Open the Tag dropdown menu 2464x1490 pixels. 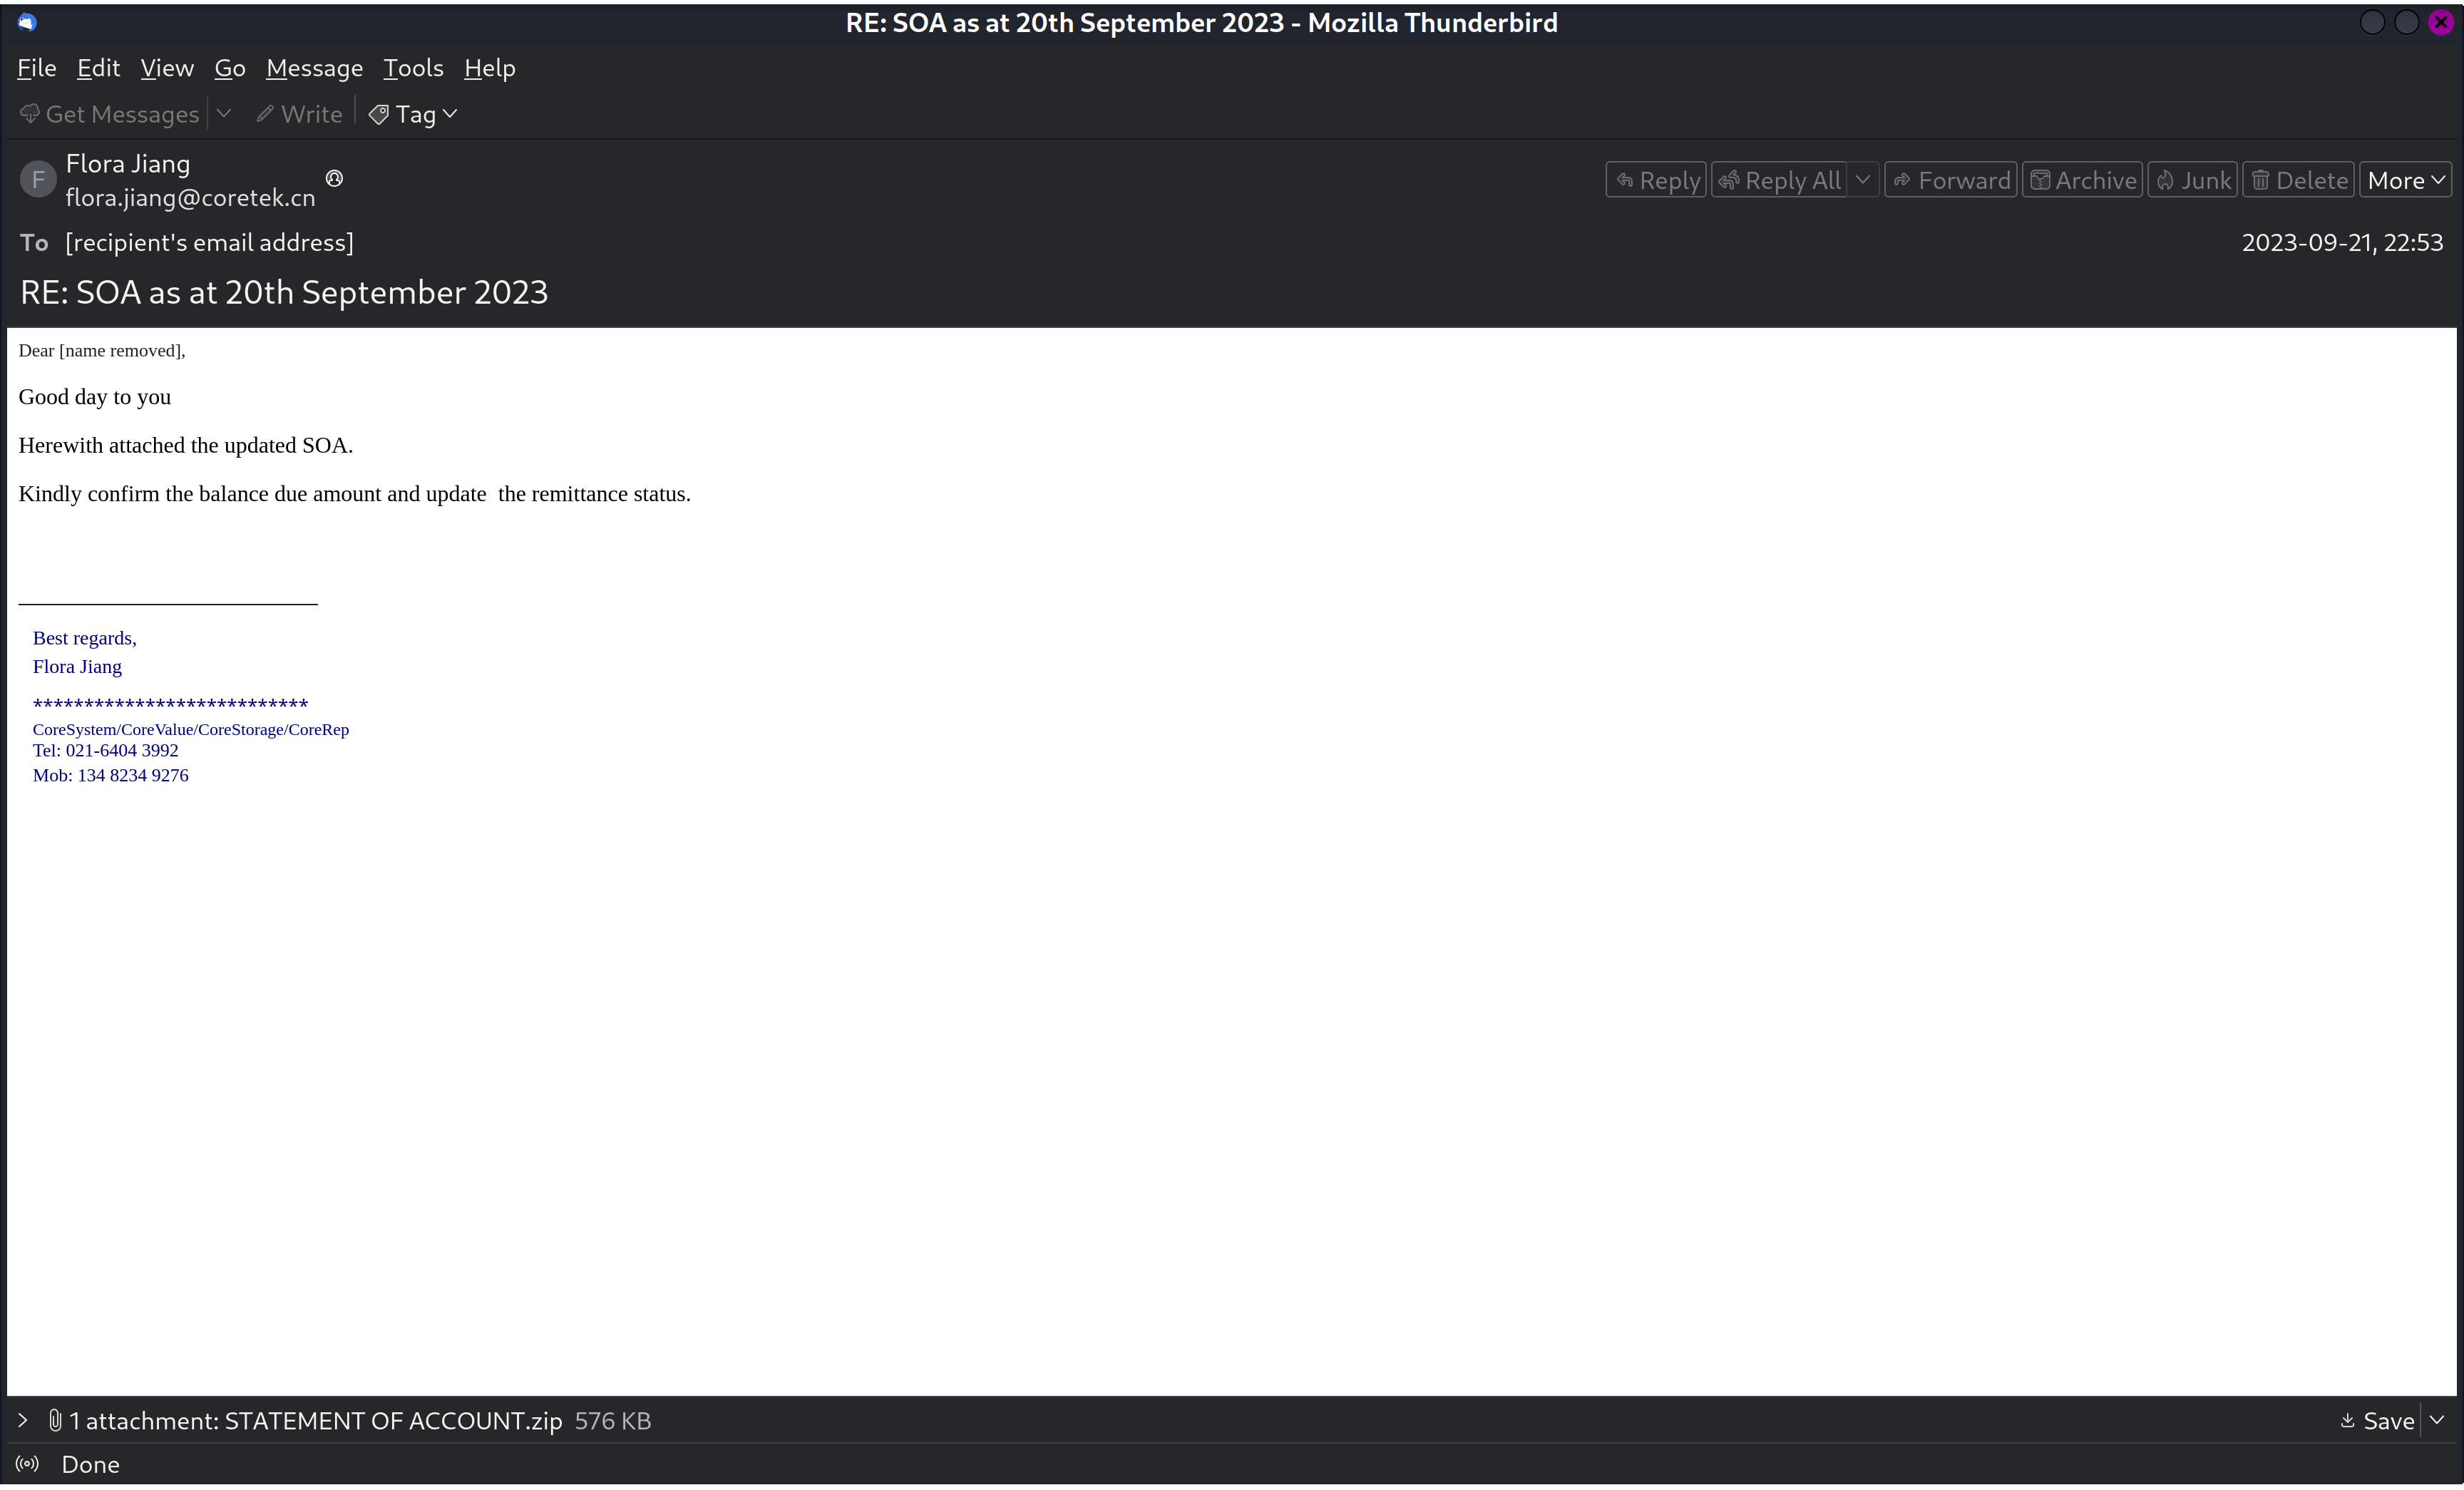tap(413, 114)
